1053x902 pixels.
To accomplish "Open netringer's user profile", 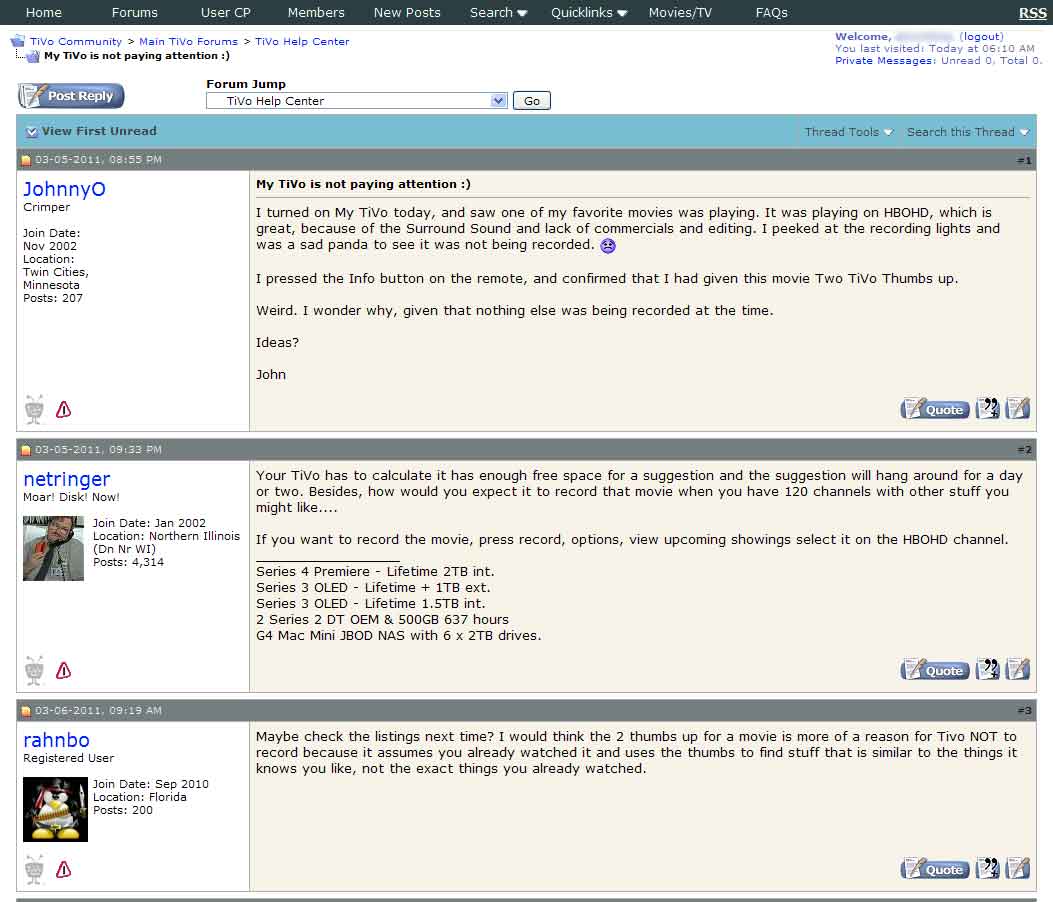I will click(x=66, y=480).
